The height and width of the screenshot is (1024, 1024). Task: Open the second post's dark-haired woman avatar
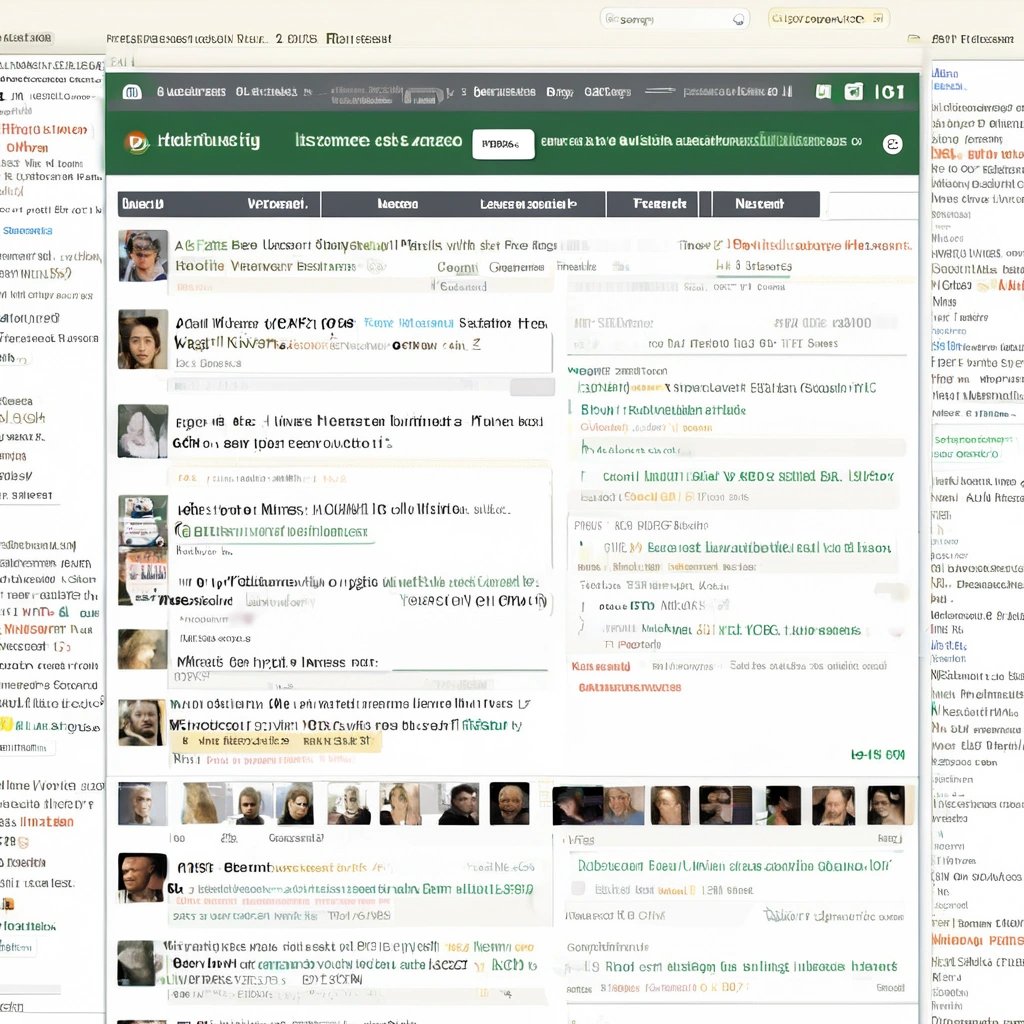click(x=143, y=340)
